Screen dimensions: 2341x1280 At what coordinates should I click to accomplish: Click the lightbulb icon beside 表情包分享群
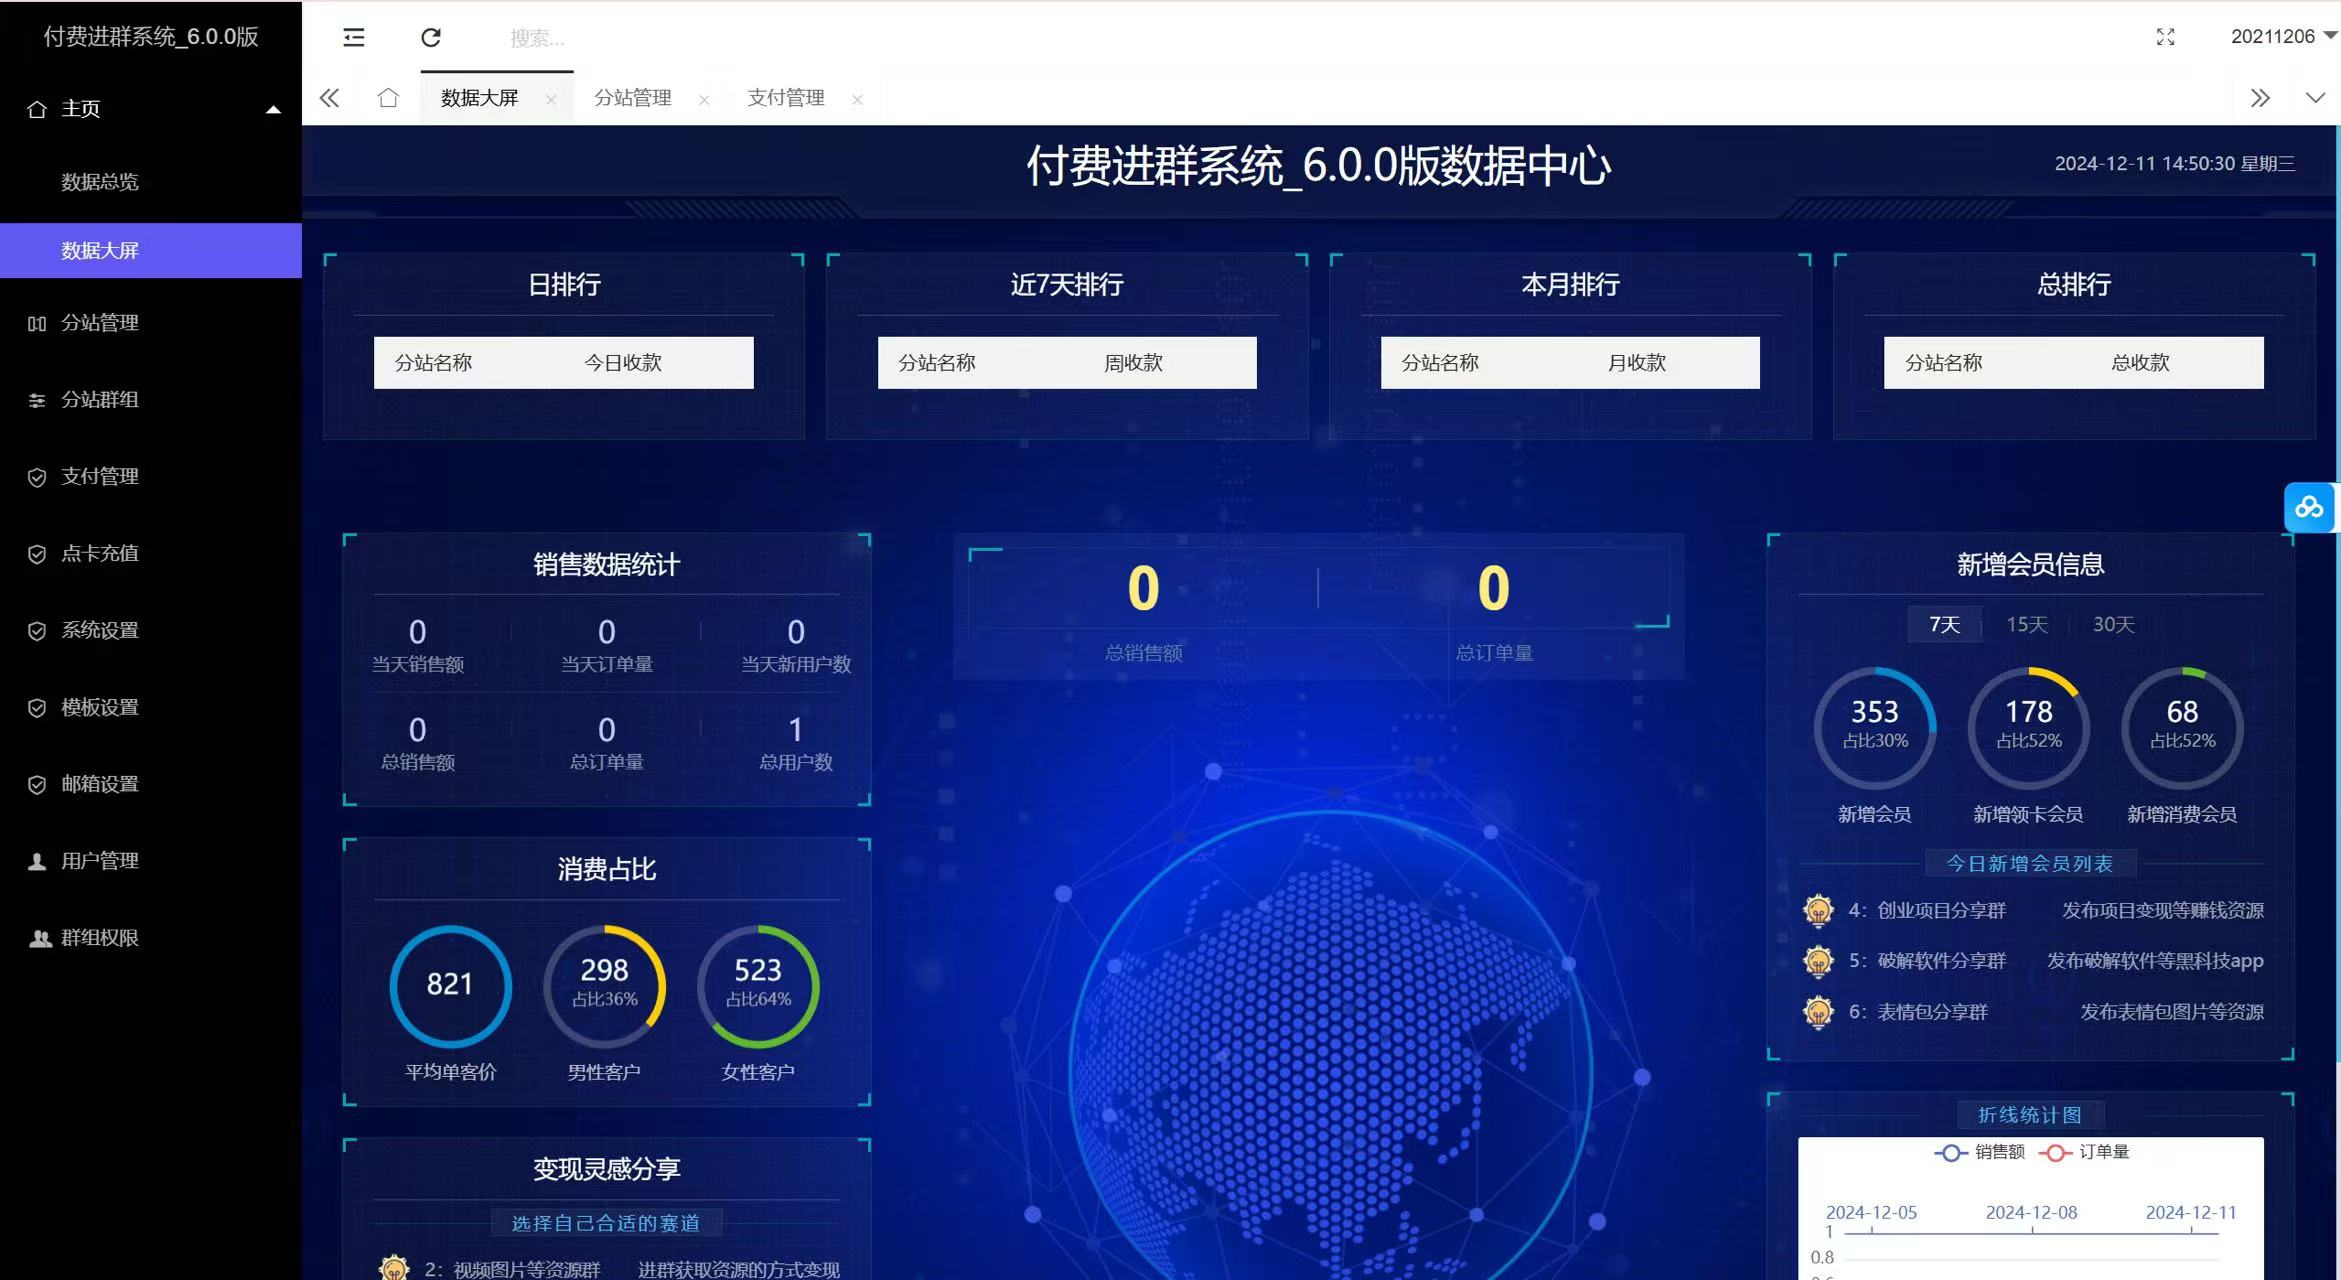point(1818,1012)
